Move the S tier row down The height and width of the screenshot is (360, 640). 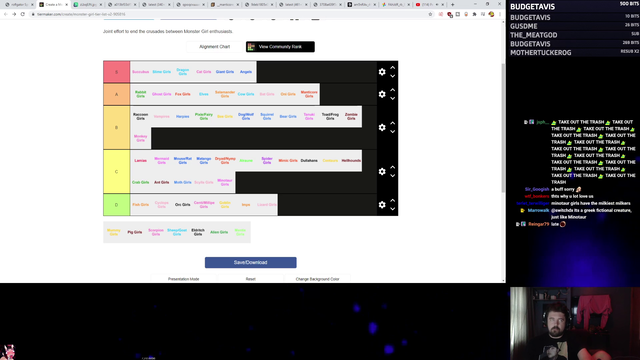[393, 76]
